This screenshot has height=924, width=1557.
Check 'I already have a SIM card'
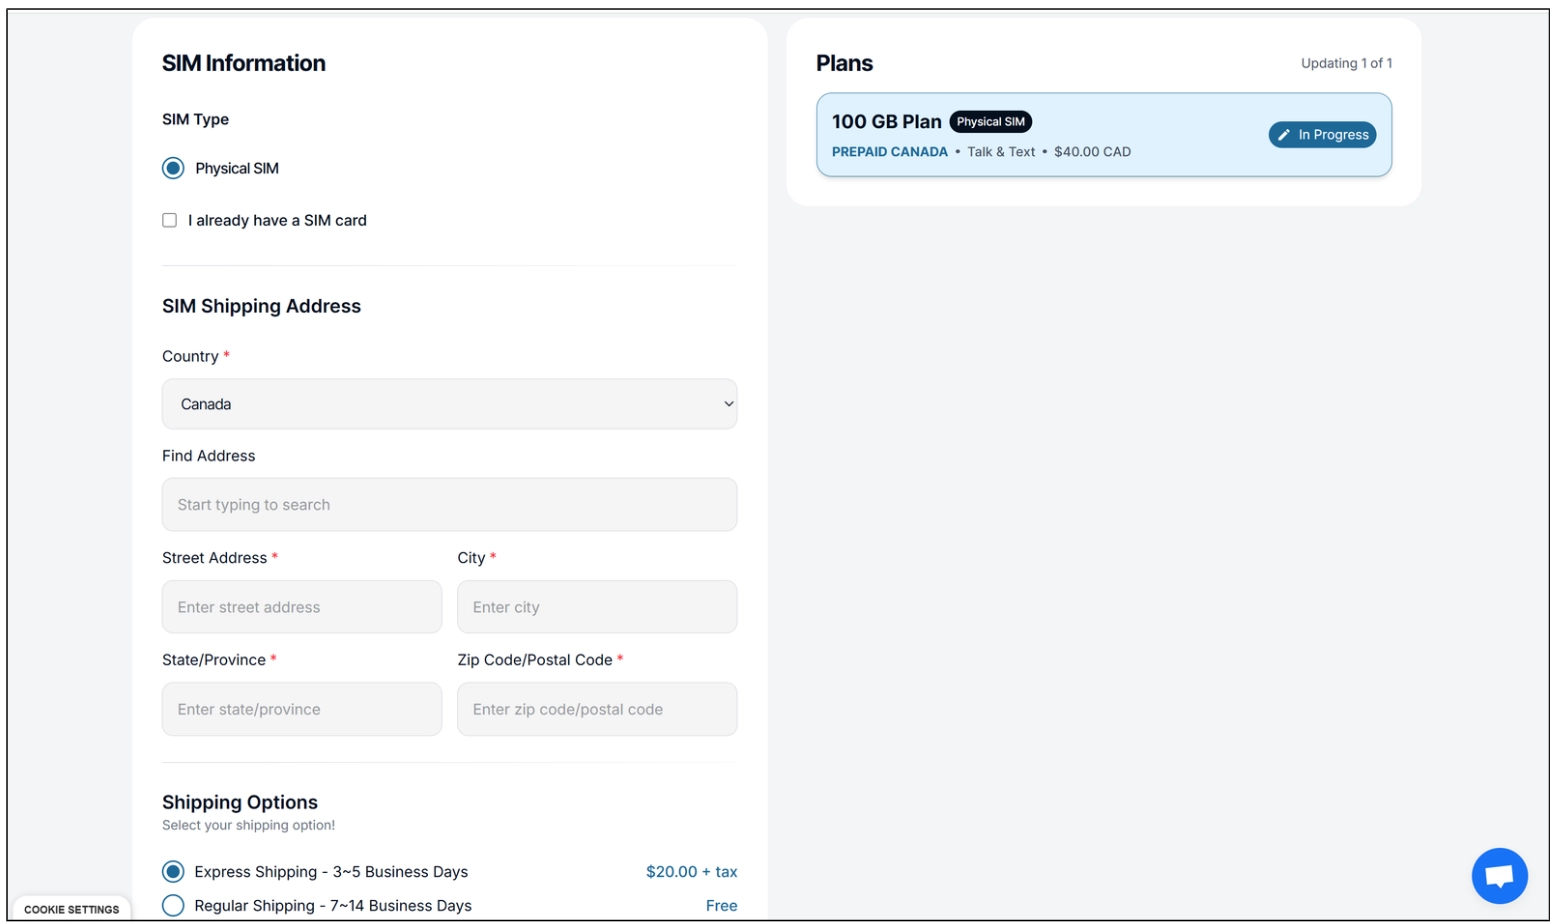tap(170, 220)
